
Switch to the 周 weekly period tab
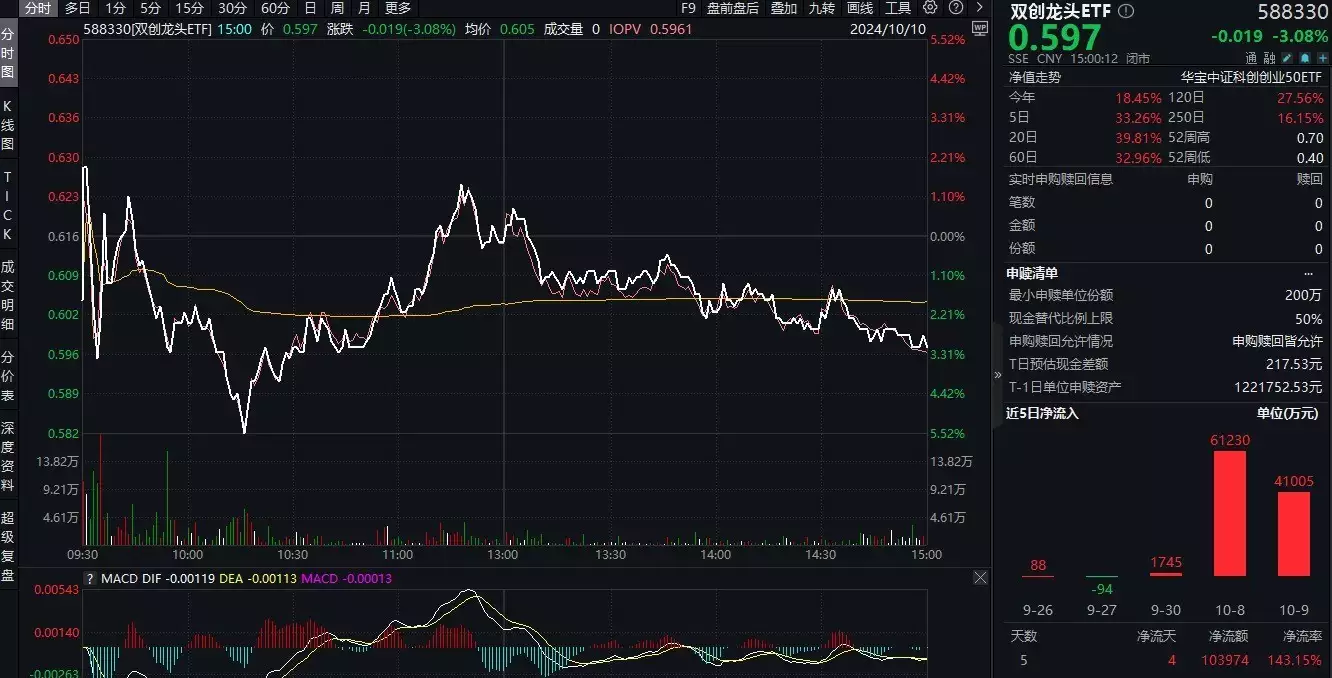(337, 8)
